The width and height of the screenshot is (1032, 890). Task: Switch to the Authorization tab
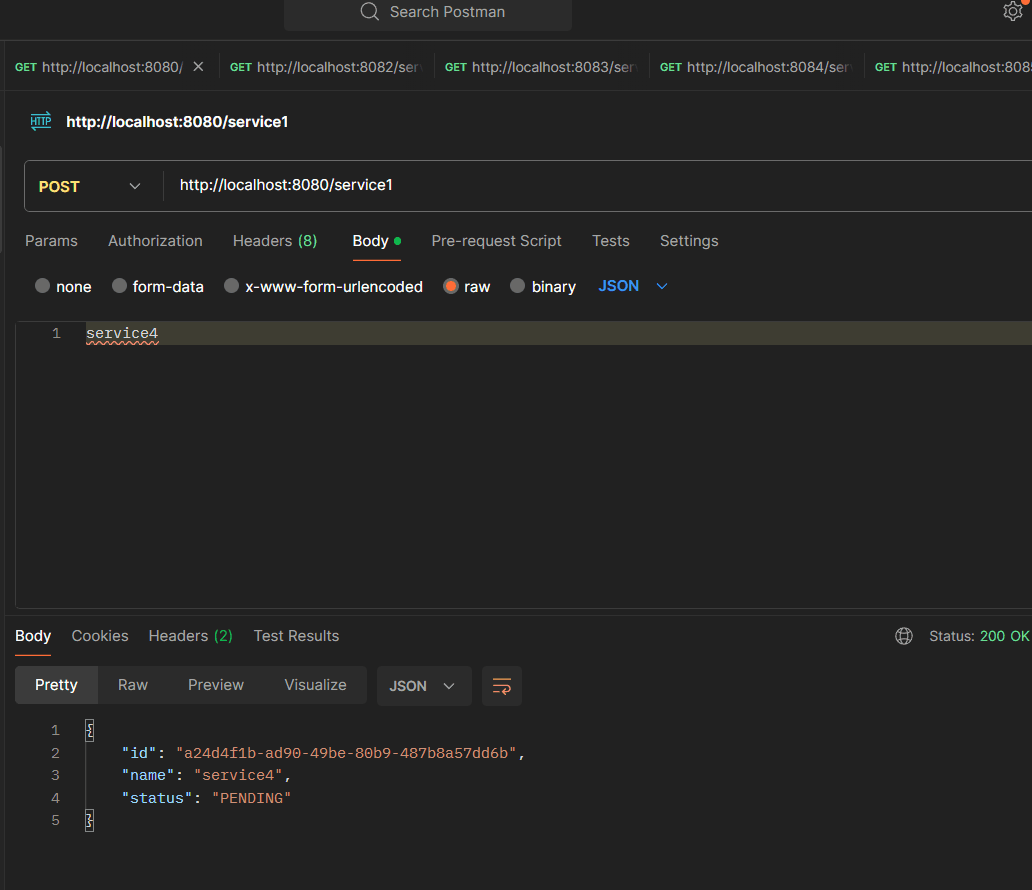(x=155, y=241)
